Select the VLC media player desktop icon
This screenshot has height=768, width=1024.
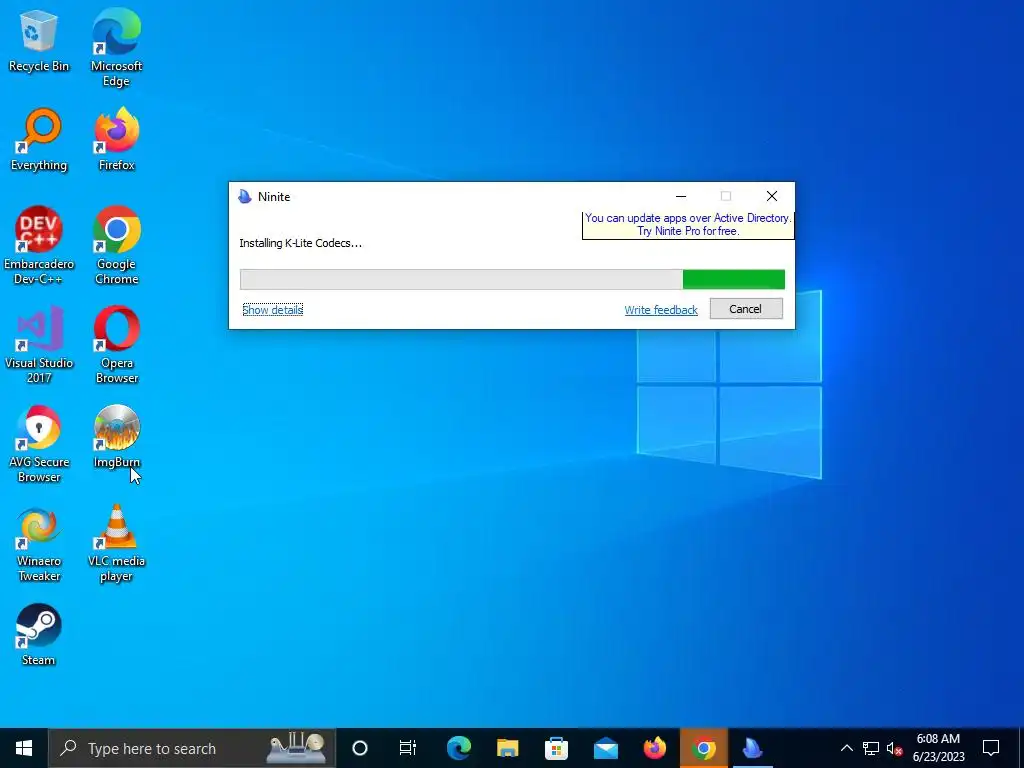pos(116,543)
